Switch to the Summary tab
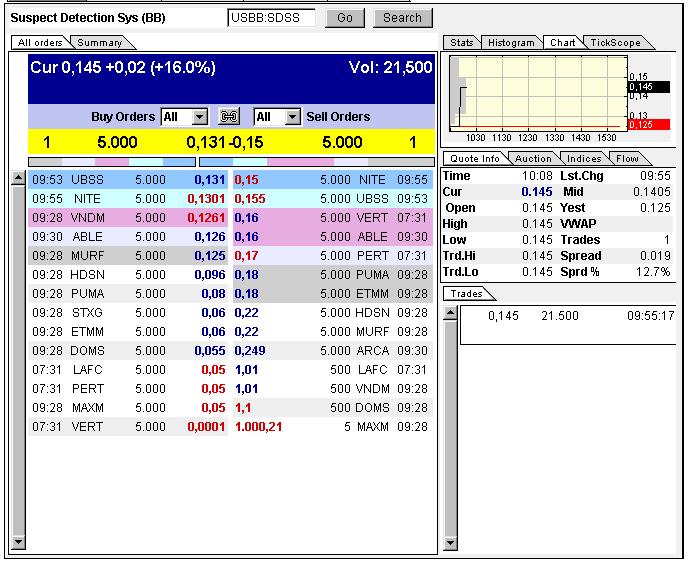Viewport: 688px width, 562px height. (x=100, y=43)
